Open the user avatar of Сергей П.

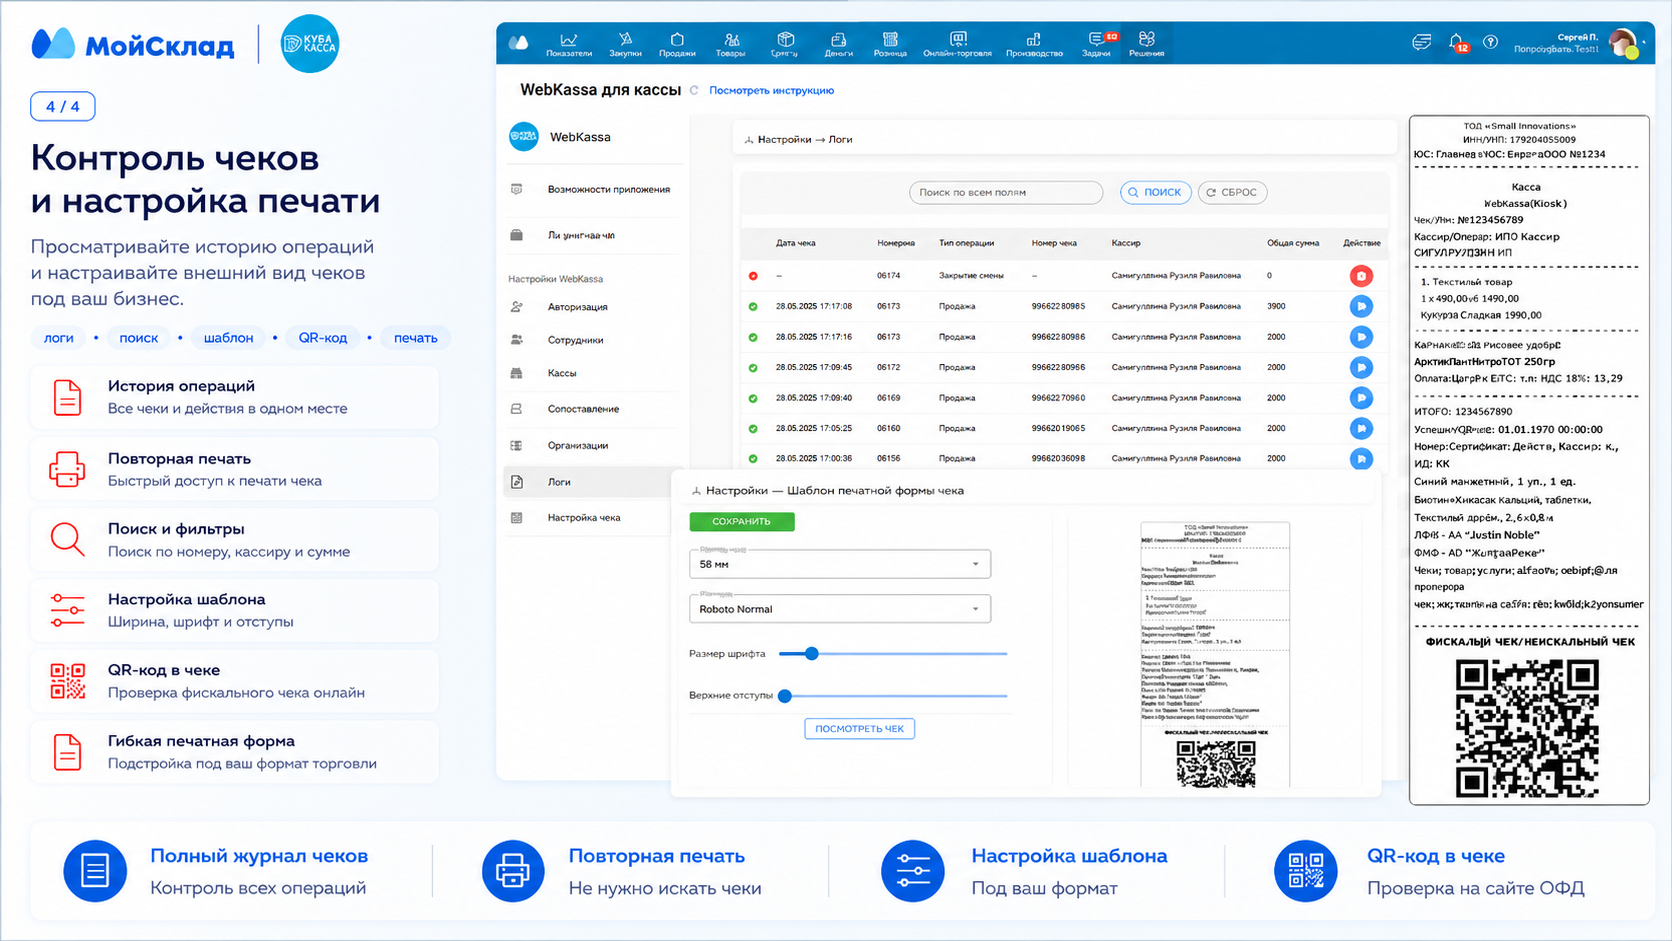[1623, 43]
